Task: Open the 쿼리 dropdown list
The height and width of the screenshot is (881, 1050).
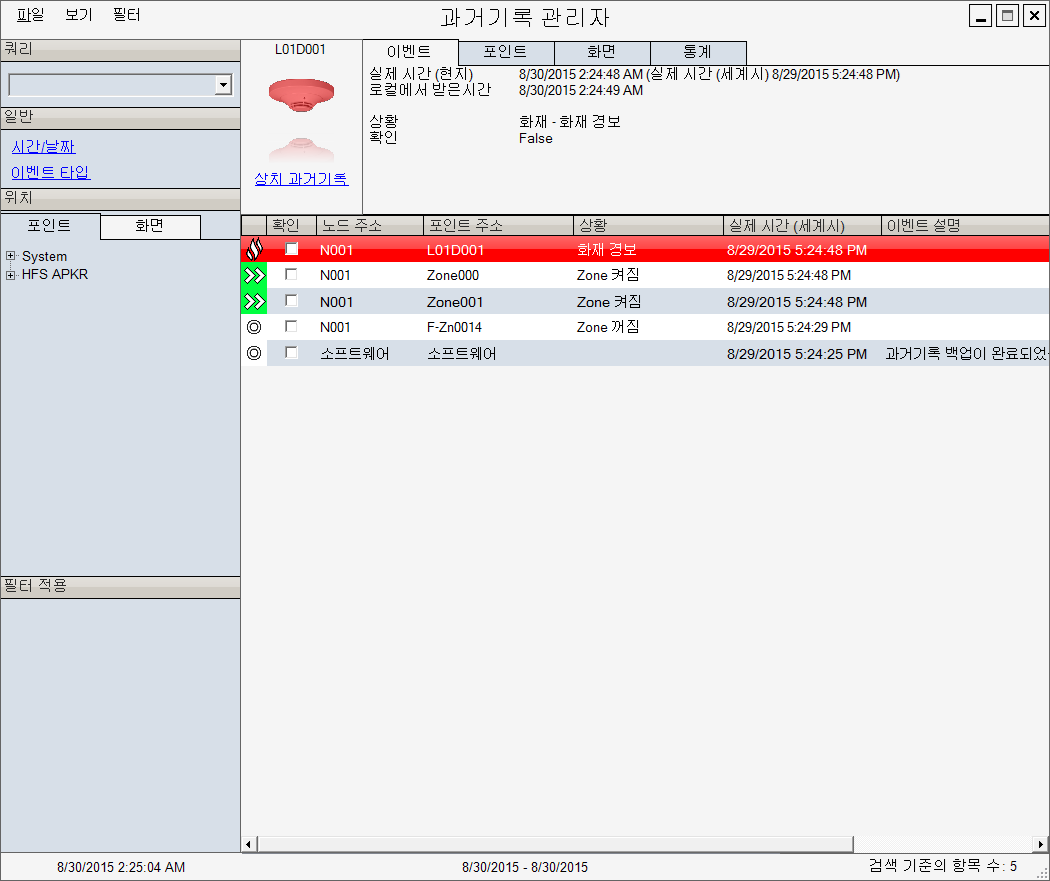Action: pyautogui.click(x=223, y=85)
